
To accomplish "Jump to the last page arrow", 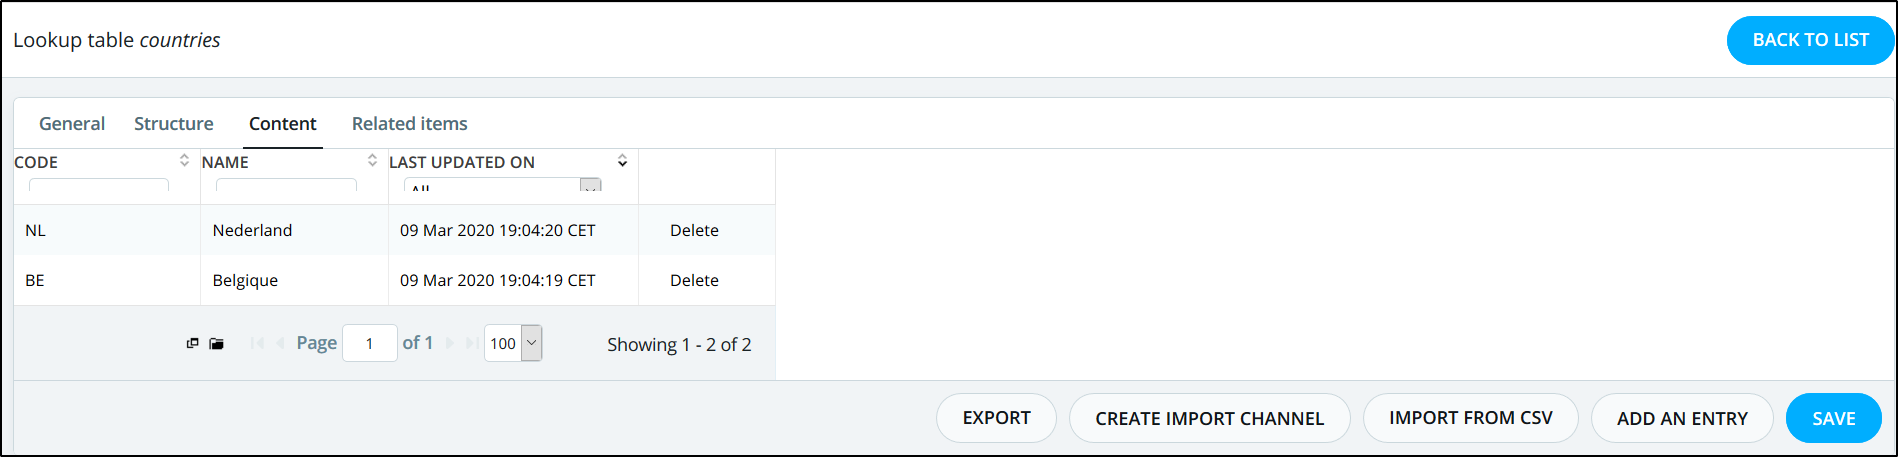I will tap(471, 343).
